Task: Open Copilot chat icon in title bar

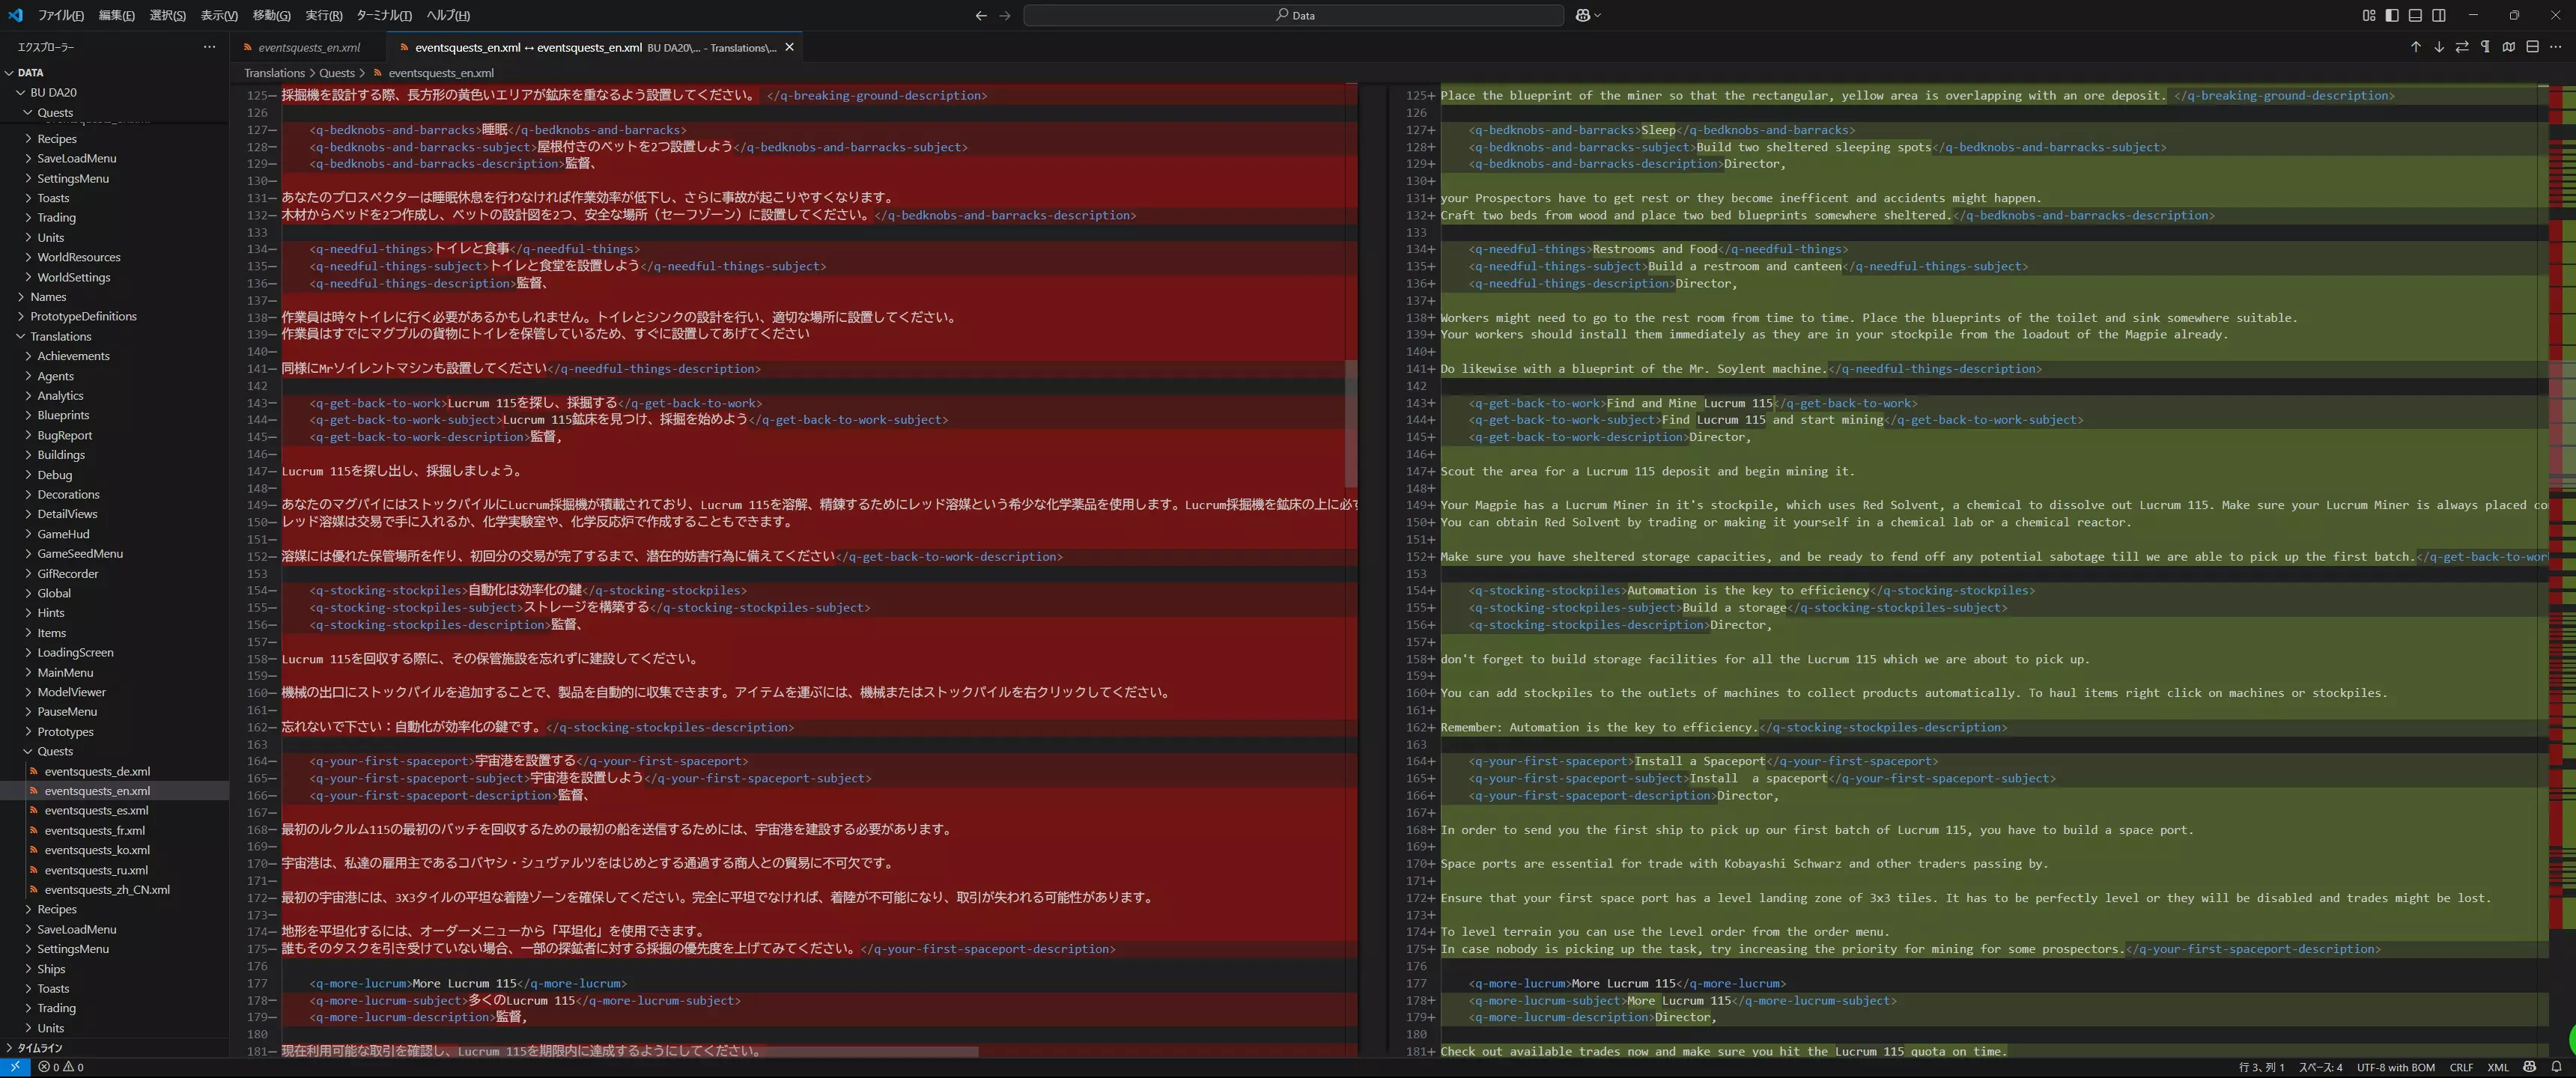Action: point(1583,15)
